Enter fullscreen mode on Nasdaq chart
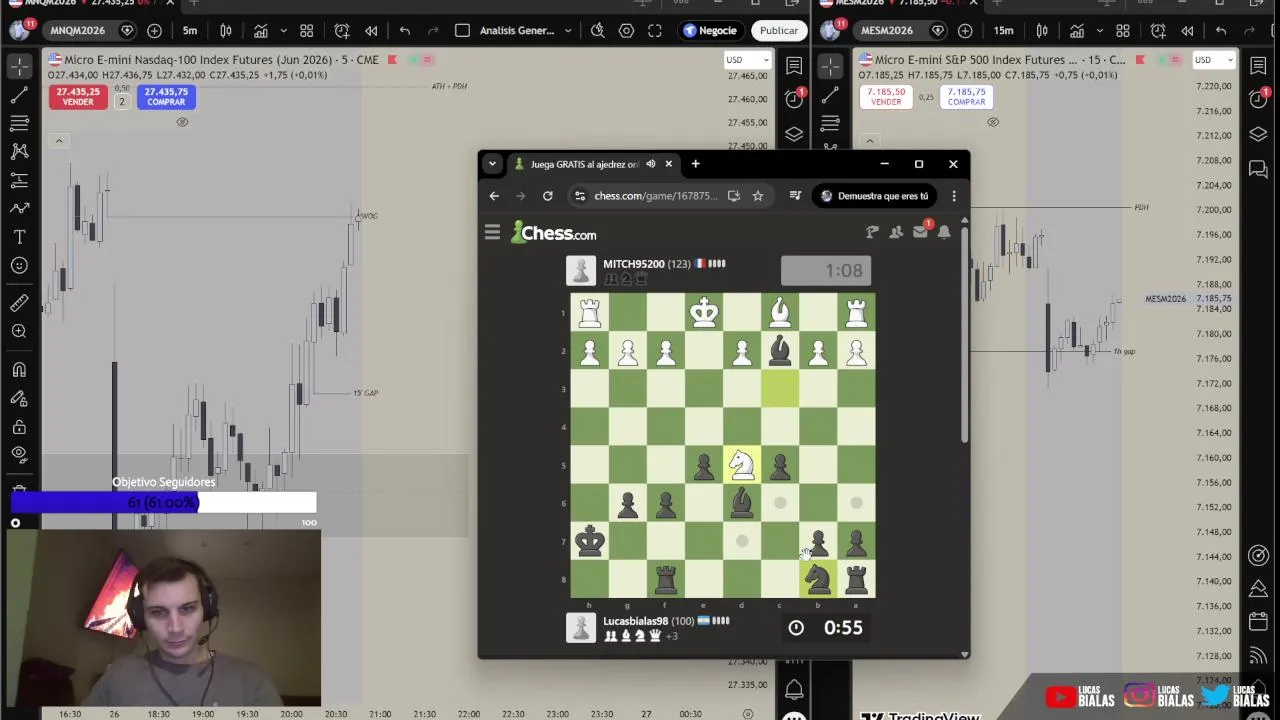The height and width of the screenshot is (720, 1280). [x=655, y=30]
